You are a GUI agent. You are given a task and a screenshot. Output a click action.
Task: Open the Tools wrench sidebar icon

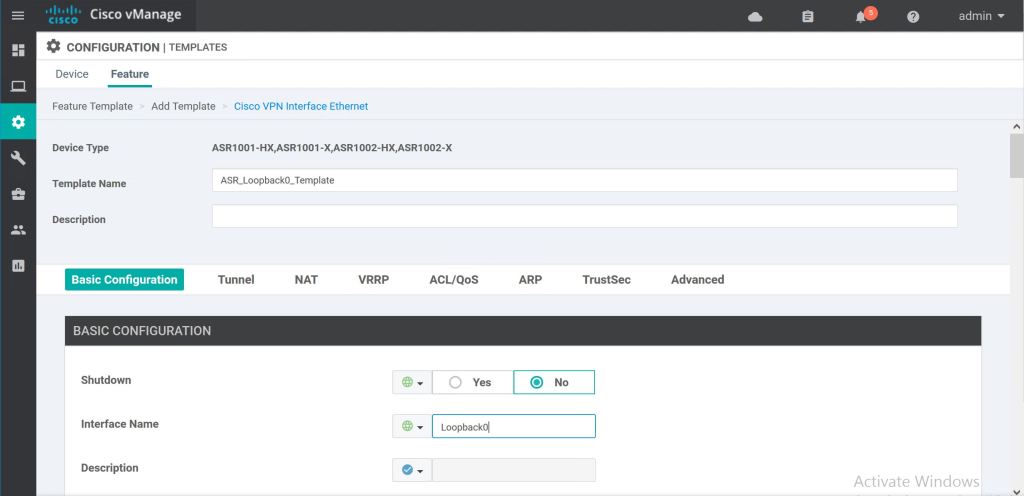(x=17, y=158)
